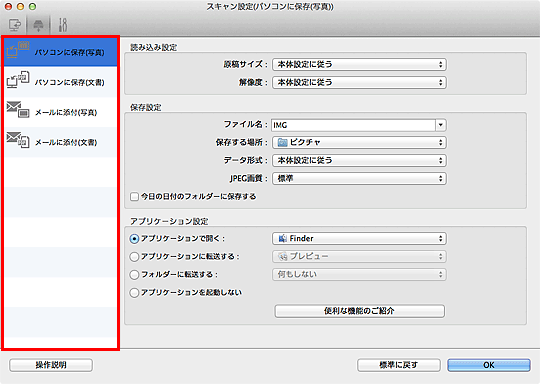Select the メールに添付(写真) list item

click(61, 112)
